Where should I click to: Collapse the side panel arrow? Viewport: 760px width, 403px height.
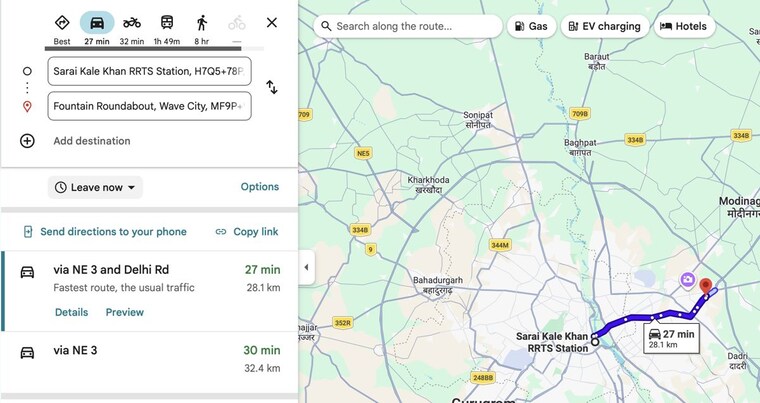click(306, 267)
